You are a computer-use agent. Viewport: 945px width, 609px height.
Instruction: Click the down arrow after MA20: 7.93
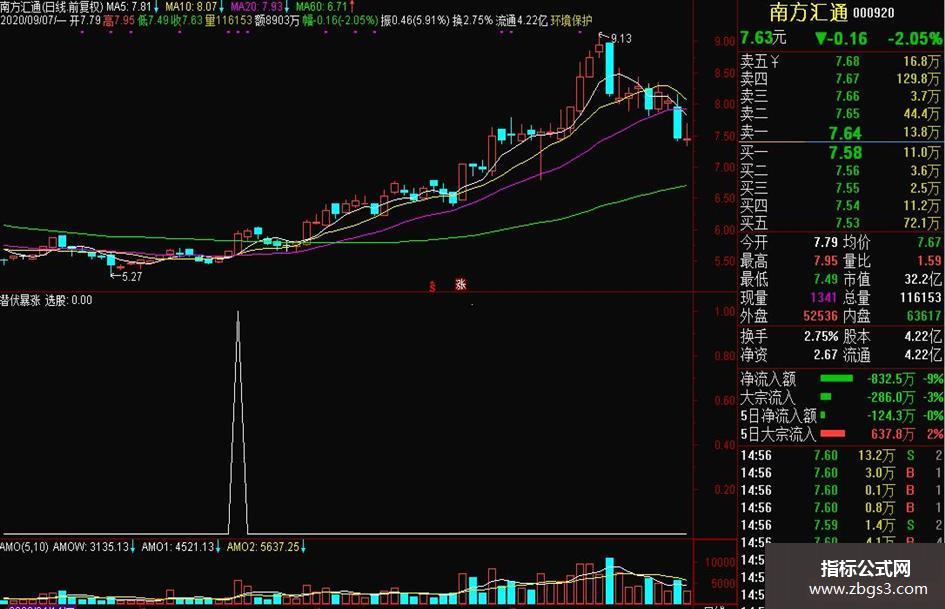(x=287, y=7)
